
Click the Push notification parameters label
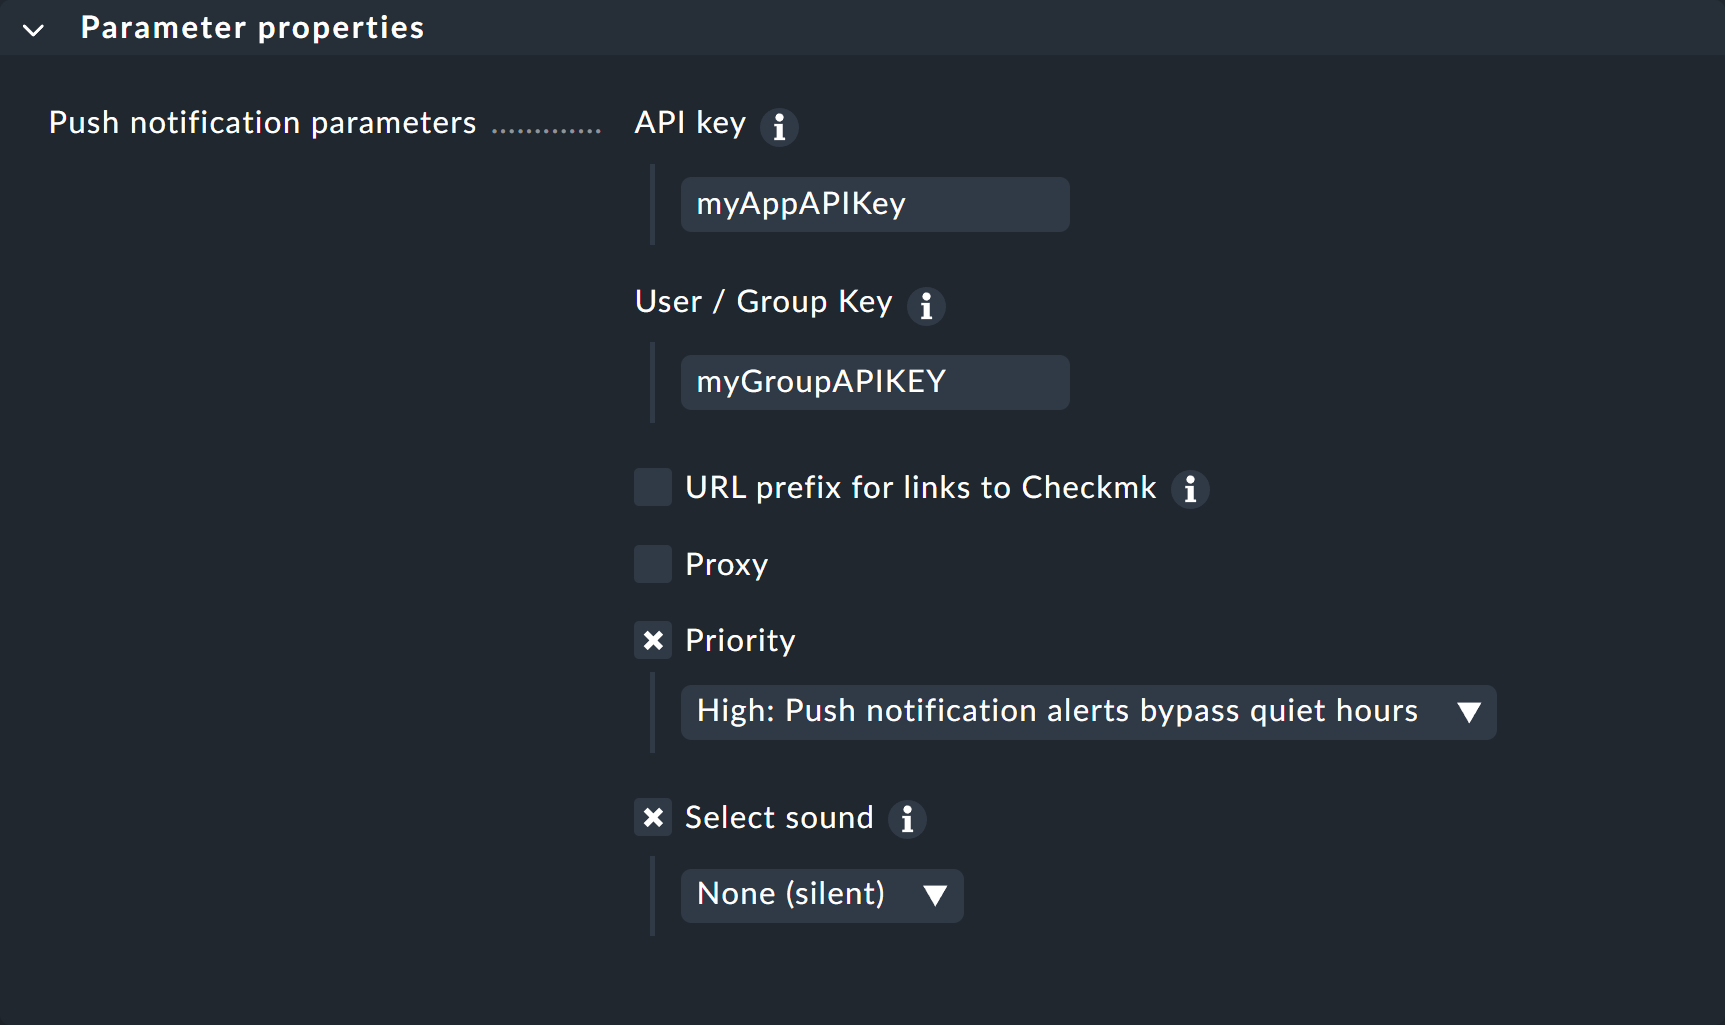click(x=262, y=122)
